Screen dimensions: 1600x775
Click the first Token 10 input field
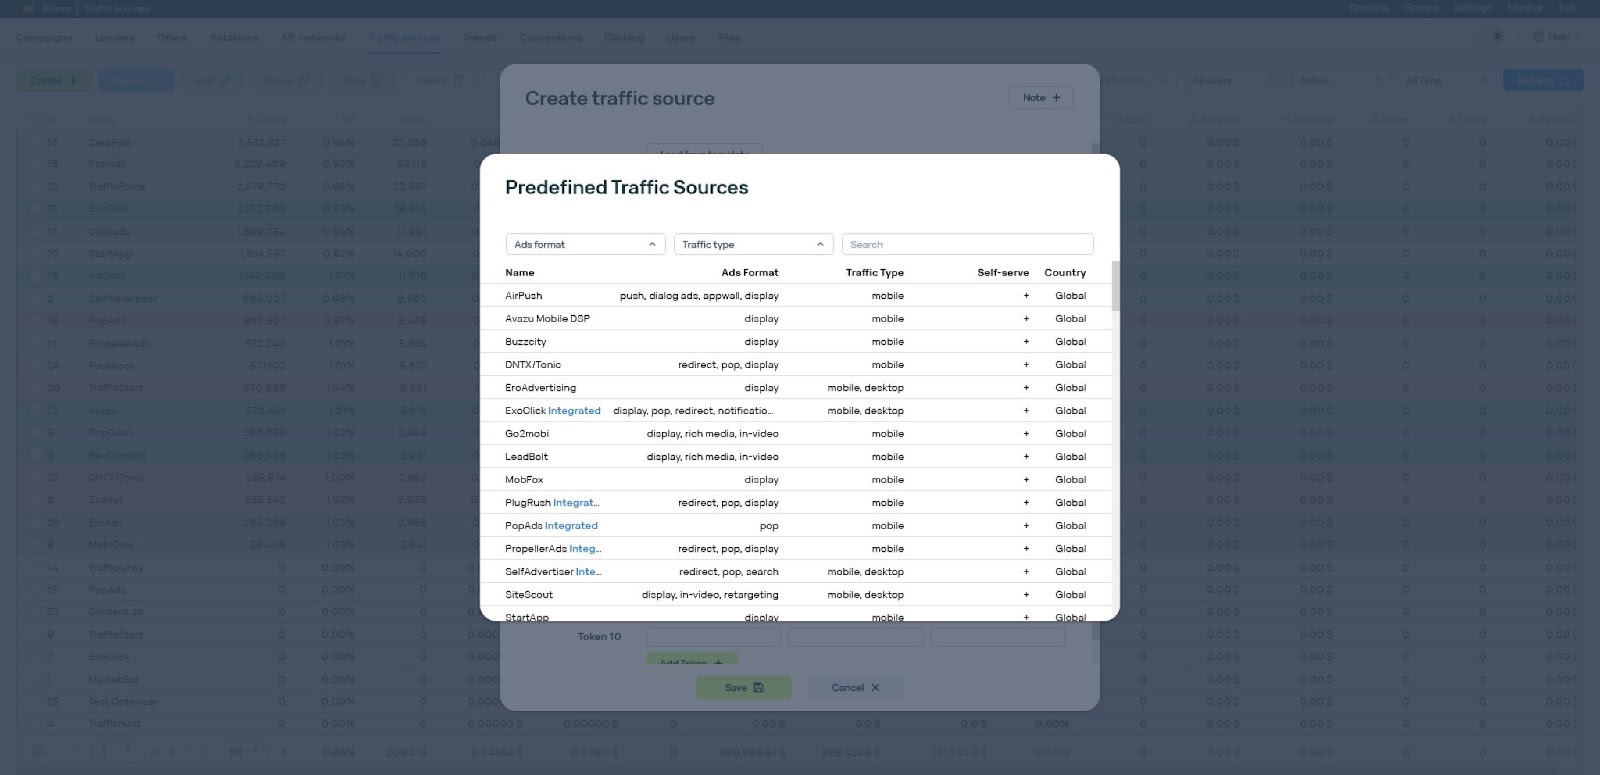715,636
